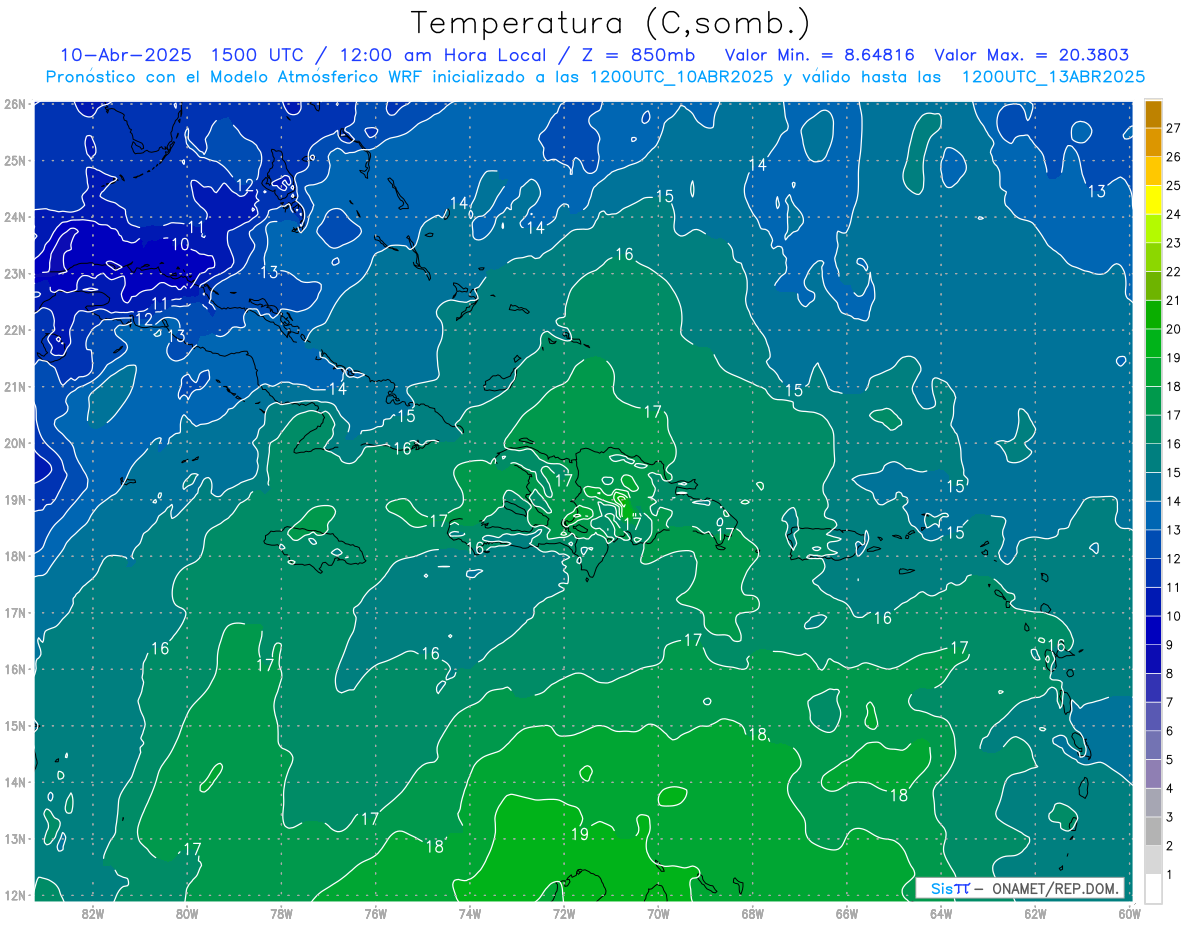Click the '68W' longitude axis label

click(x=752, y=912)
